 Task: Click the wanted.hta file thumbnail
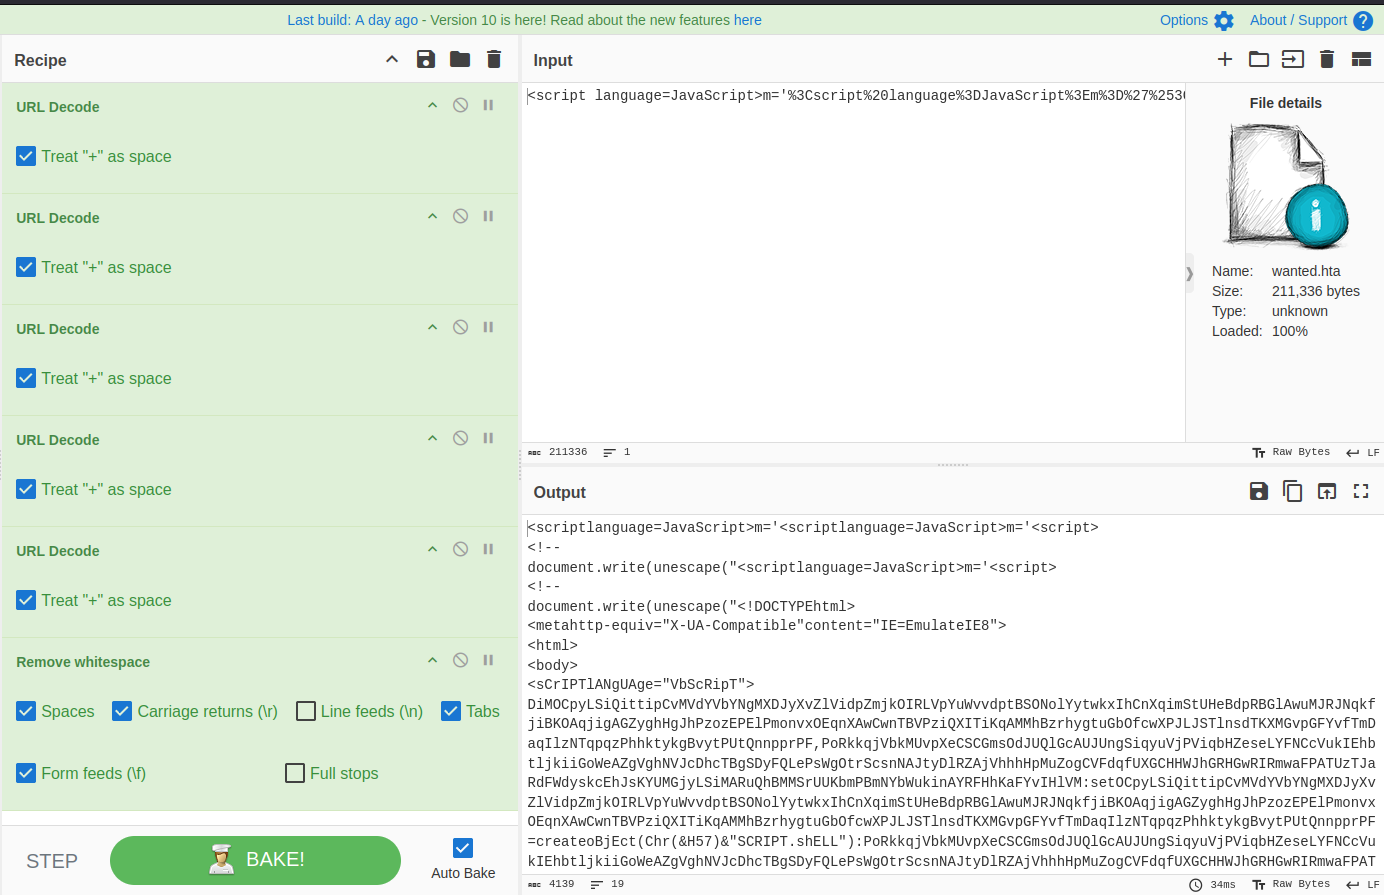[x=1287, y=185]
